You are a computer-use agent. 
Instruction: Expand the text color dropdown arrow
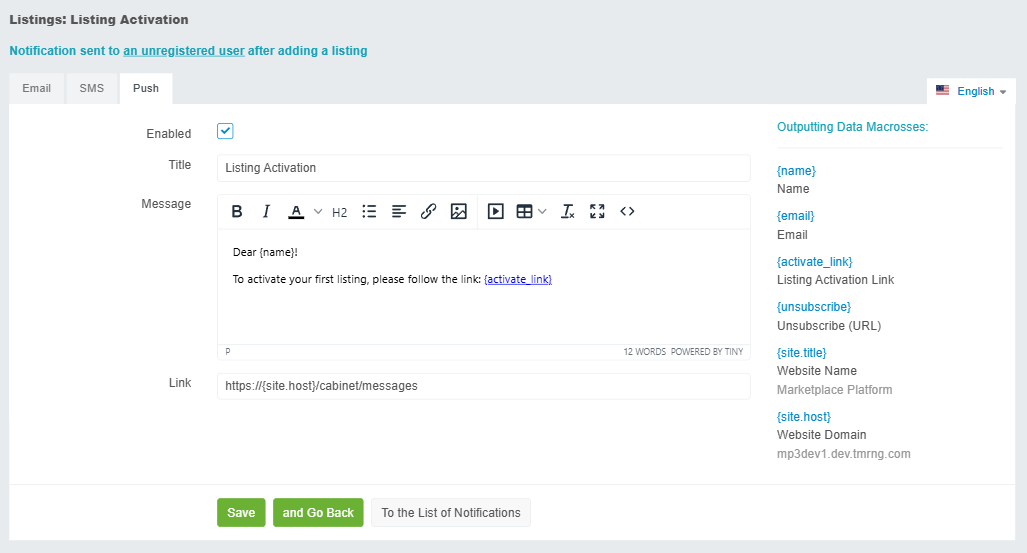(318, 211)
